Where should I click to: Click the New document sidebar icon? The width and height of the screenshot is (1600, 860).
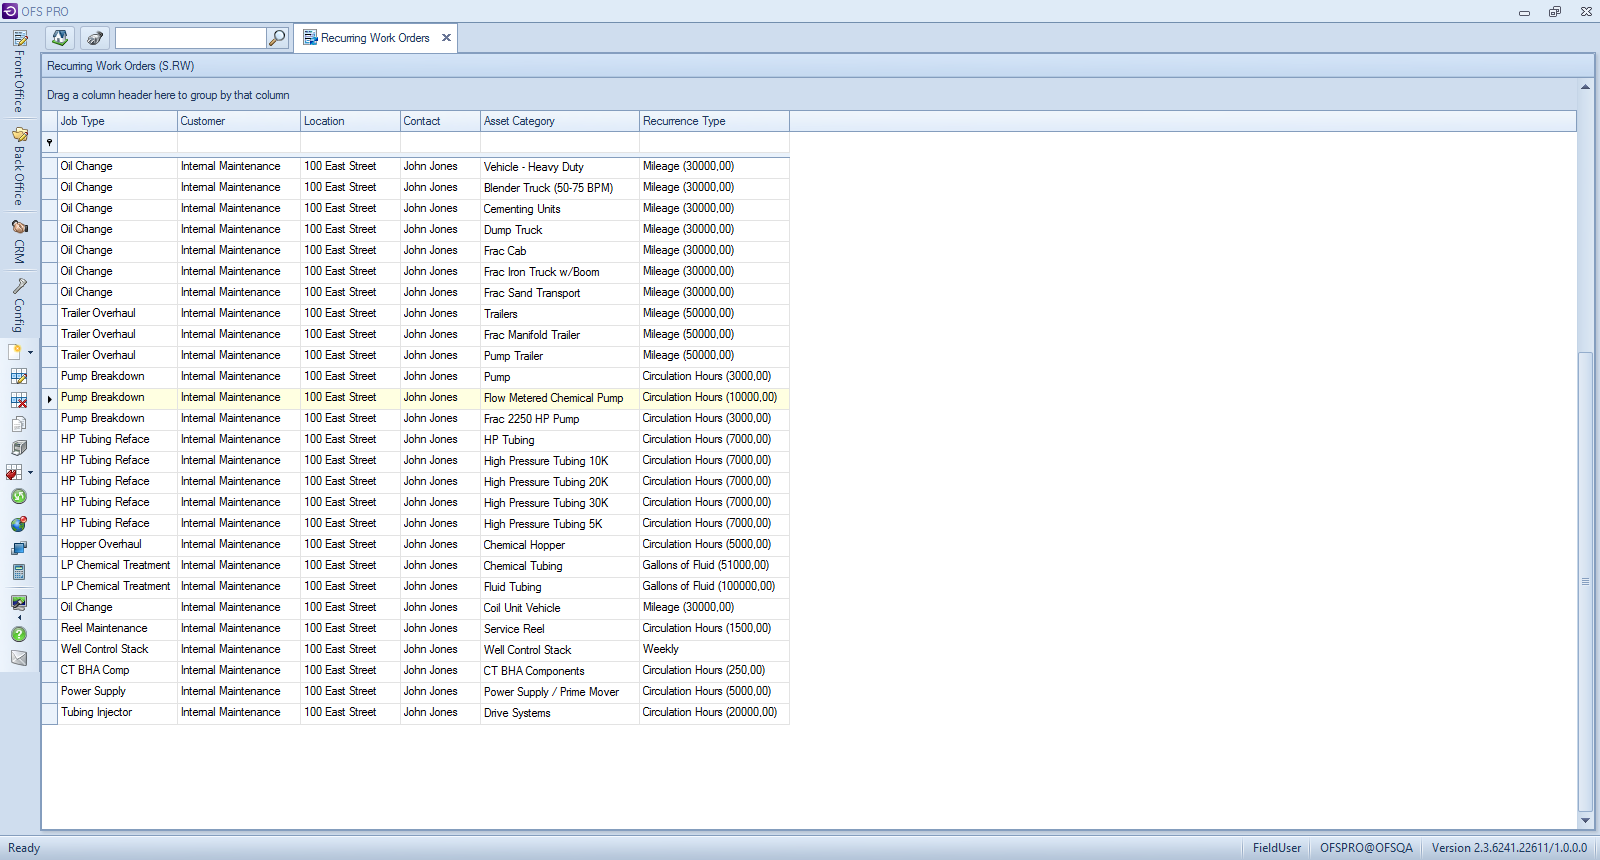tap(15, 352)
